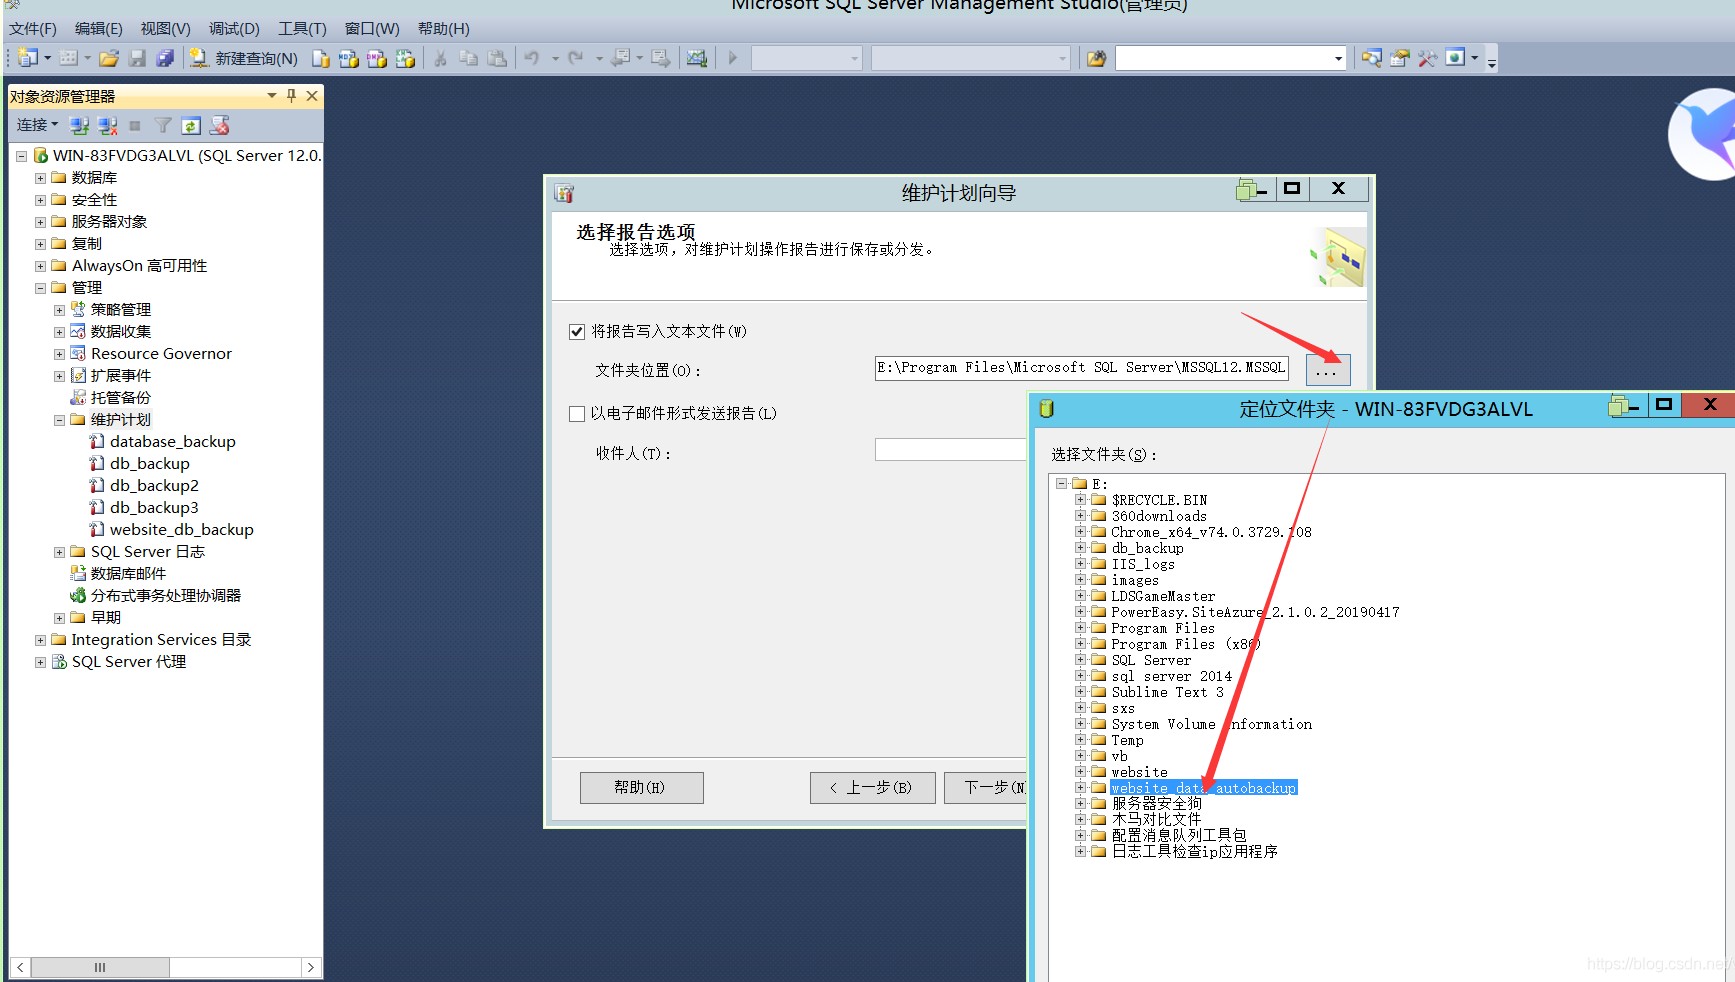Image resolution: width=1735 pixels, height=982 pixels.
Task: Click the Cut icon on the main toolbar
Action: (439, 59)
